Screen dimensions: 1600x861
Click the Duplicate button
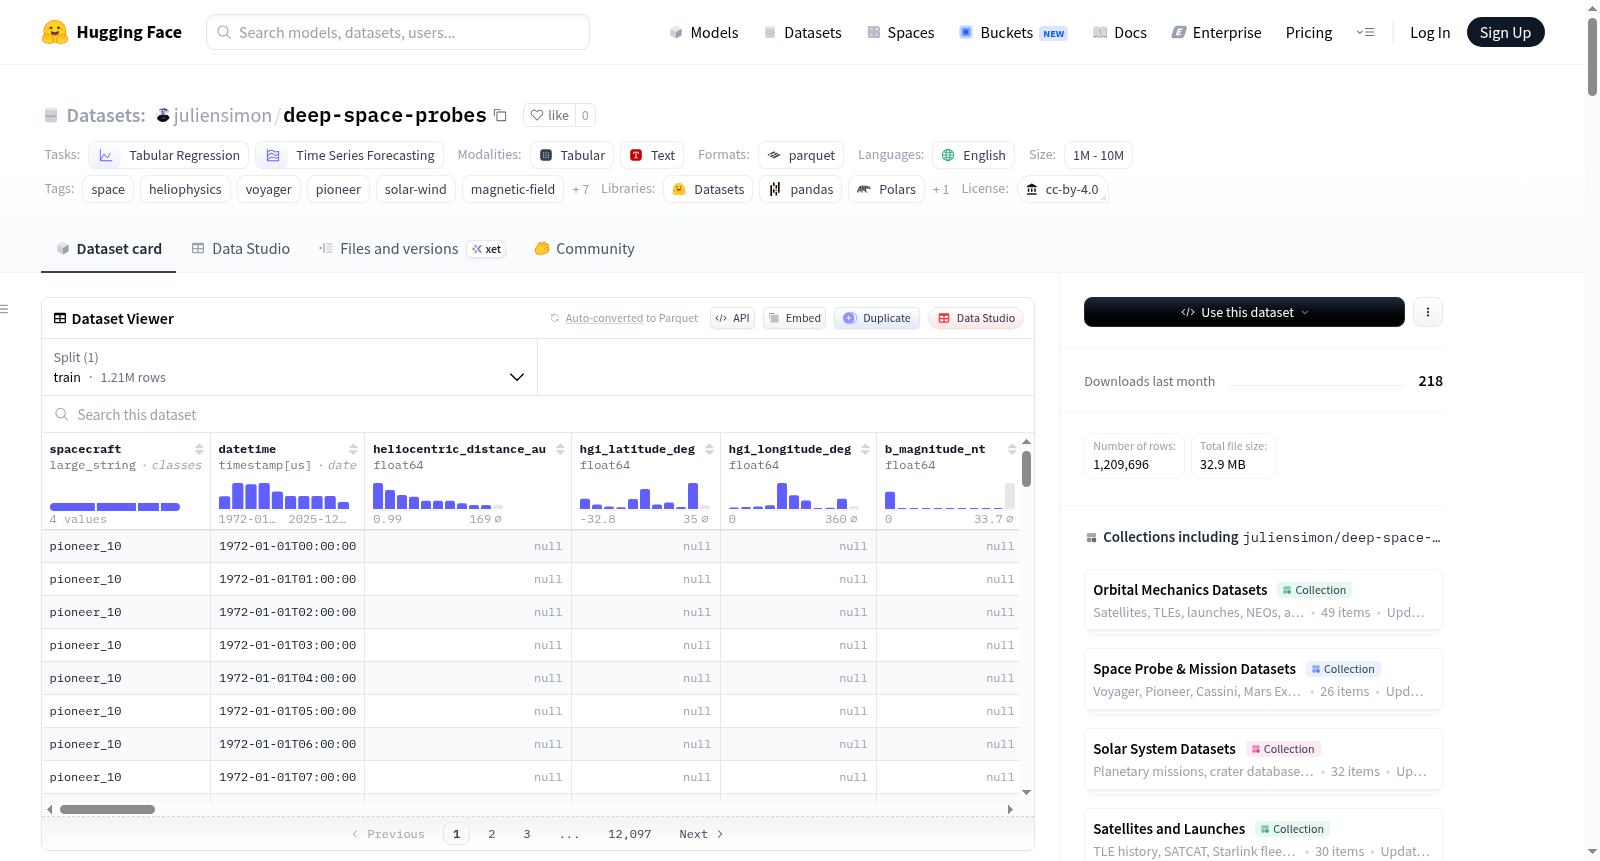click(877, 318)
